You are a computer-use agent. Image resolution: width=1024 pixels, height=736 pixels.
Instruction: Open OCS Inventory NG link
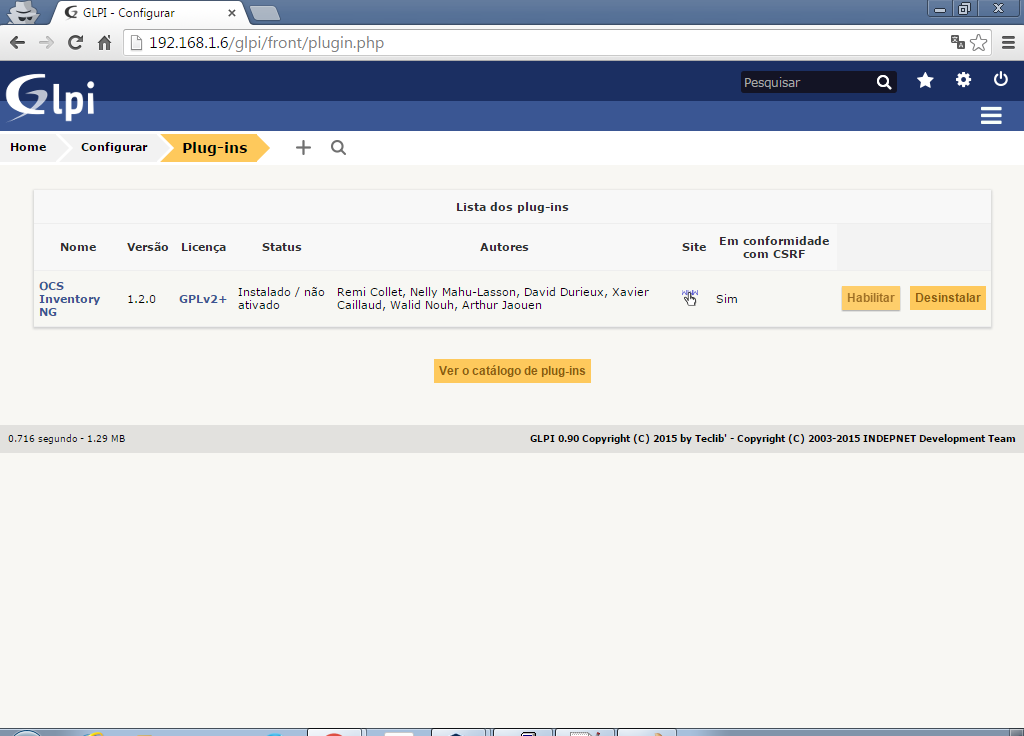click(69, 299)
